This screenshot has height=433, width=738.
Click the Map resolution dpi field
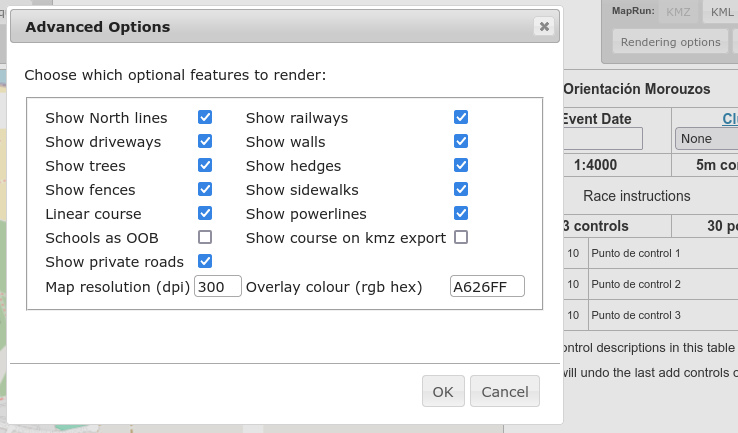pyautogui.click(x=218, y=287)
